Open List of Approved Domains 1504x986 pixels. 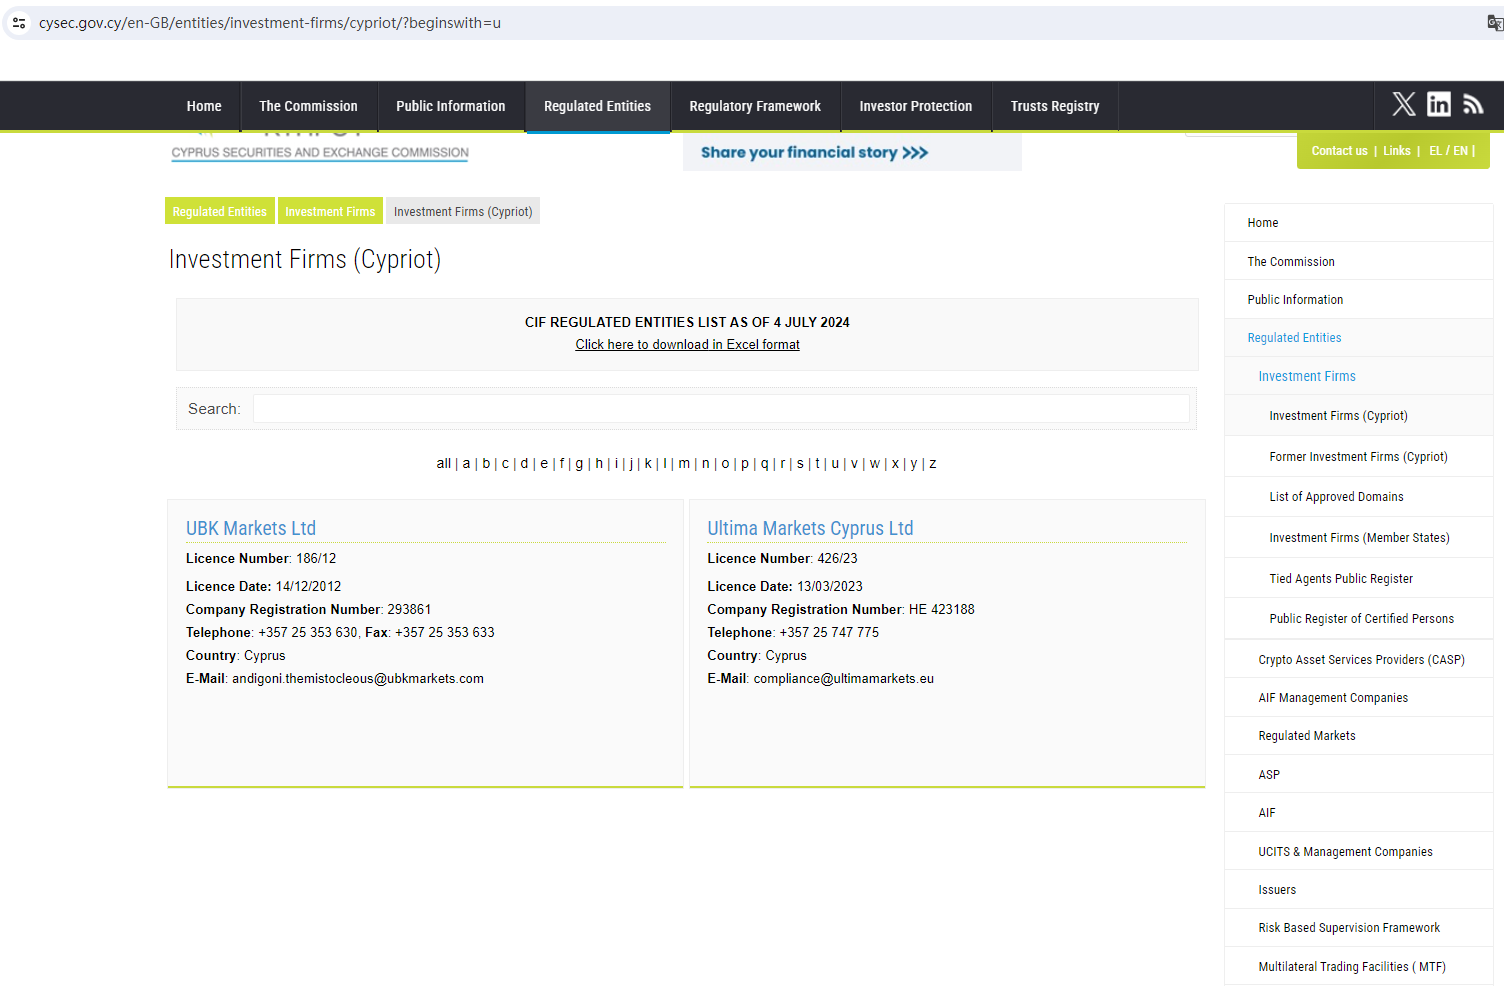(1359, 497)
